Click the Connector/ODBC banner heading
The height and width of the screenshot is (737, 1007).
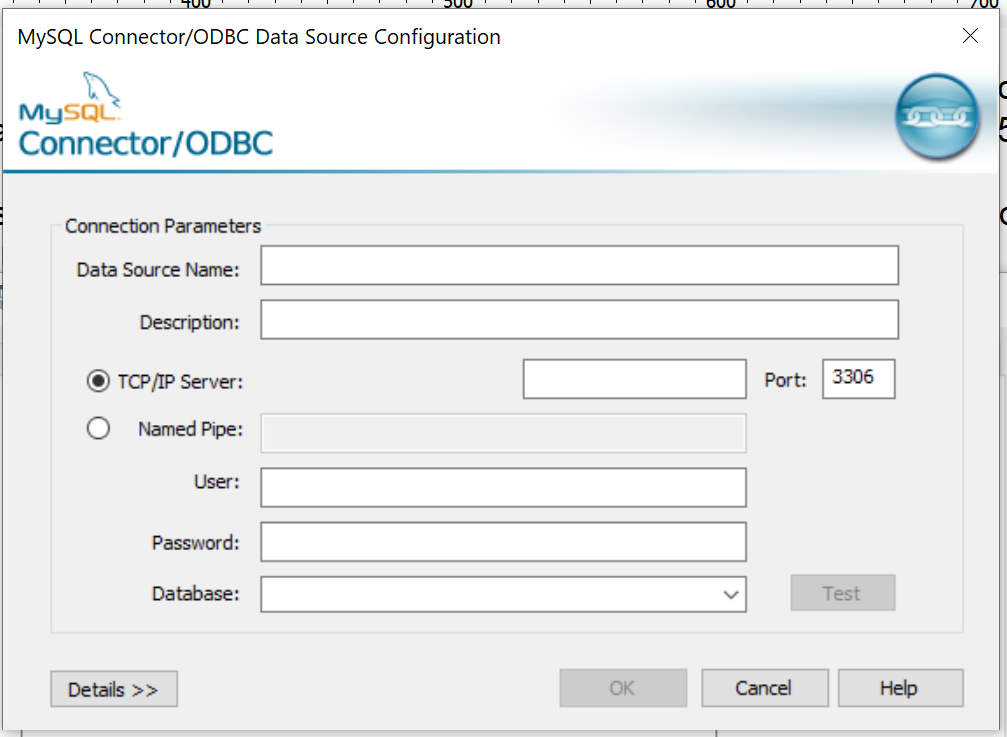146,142
